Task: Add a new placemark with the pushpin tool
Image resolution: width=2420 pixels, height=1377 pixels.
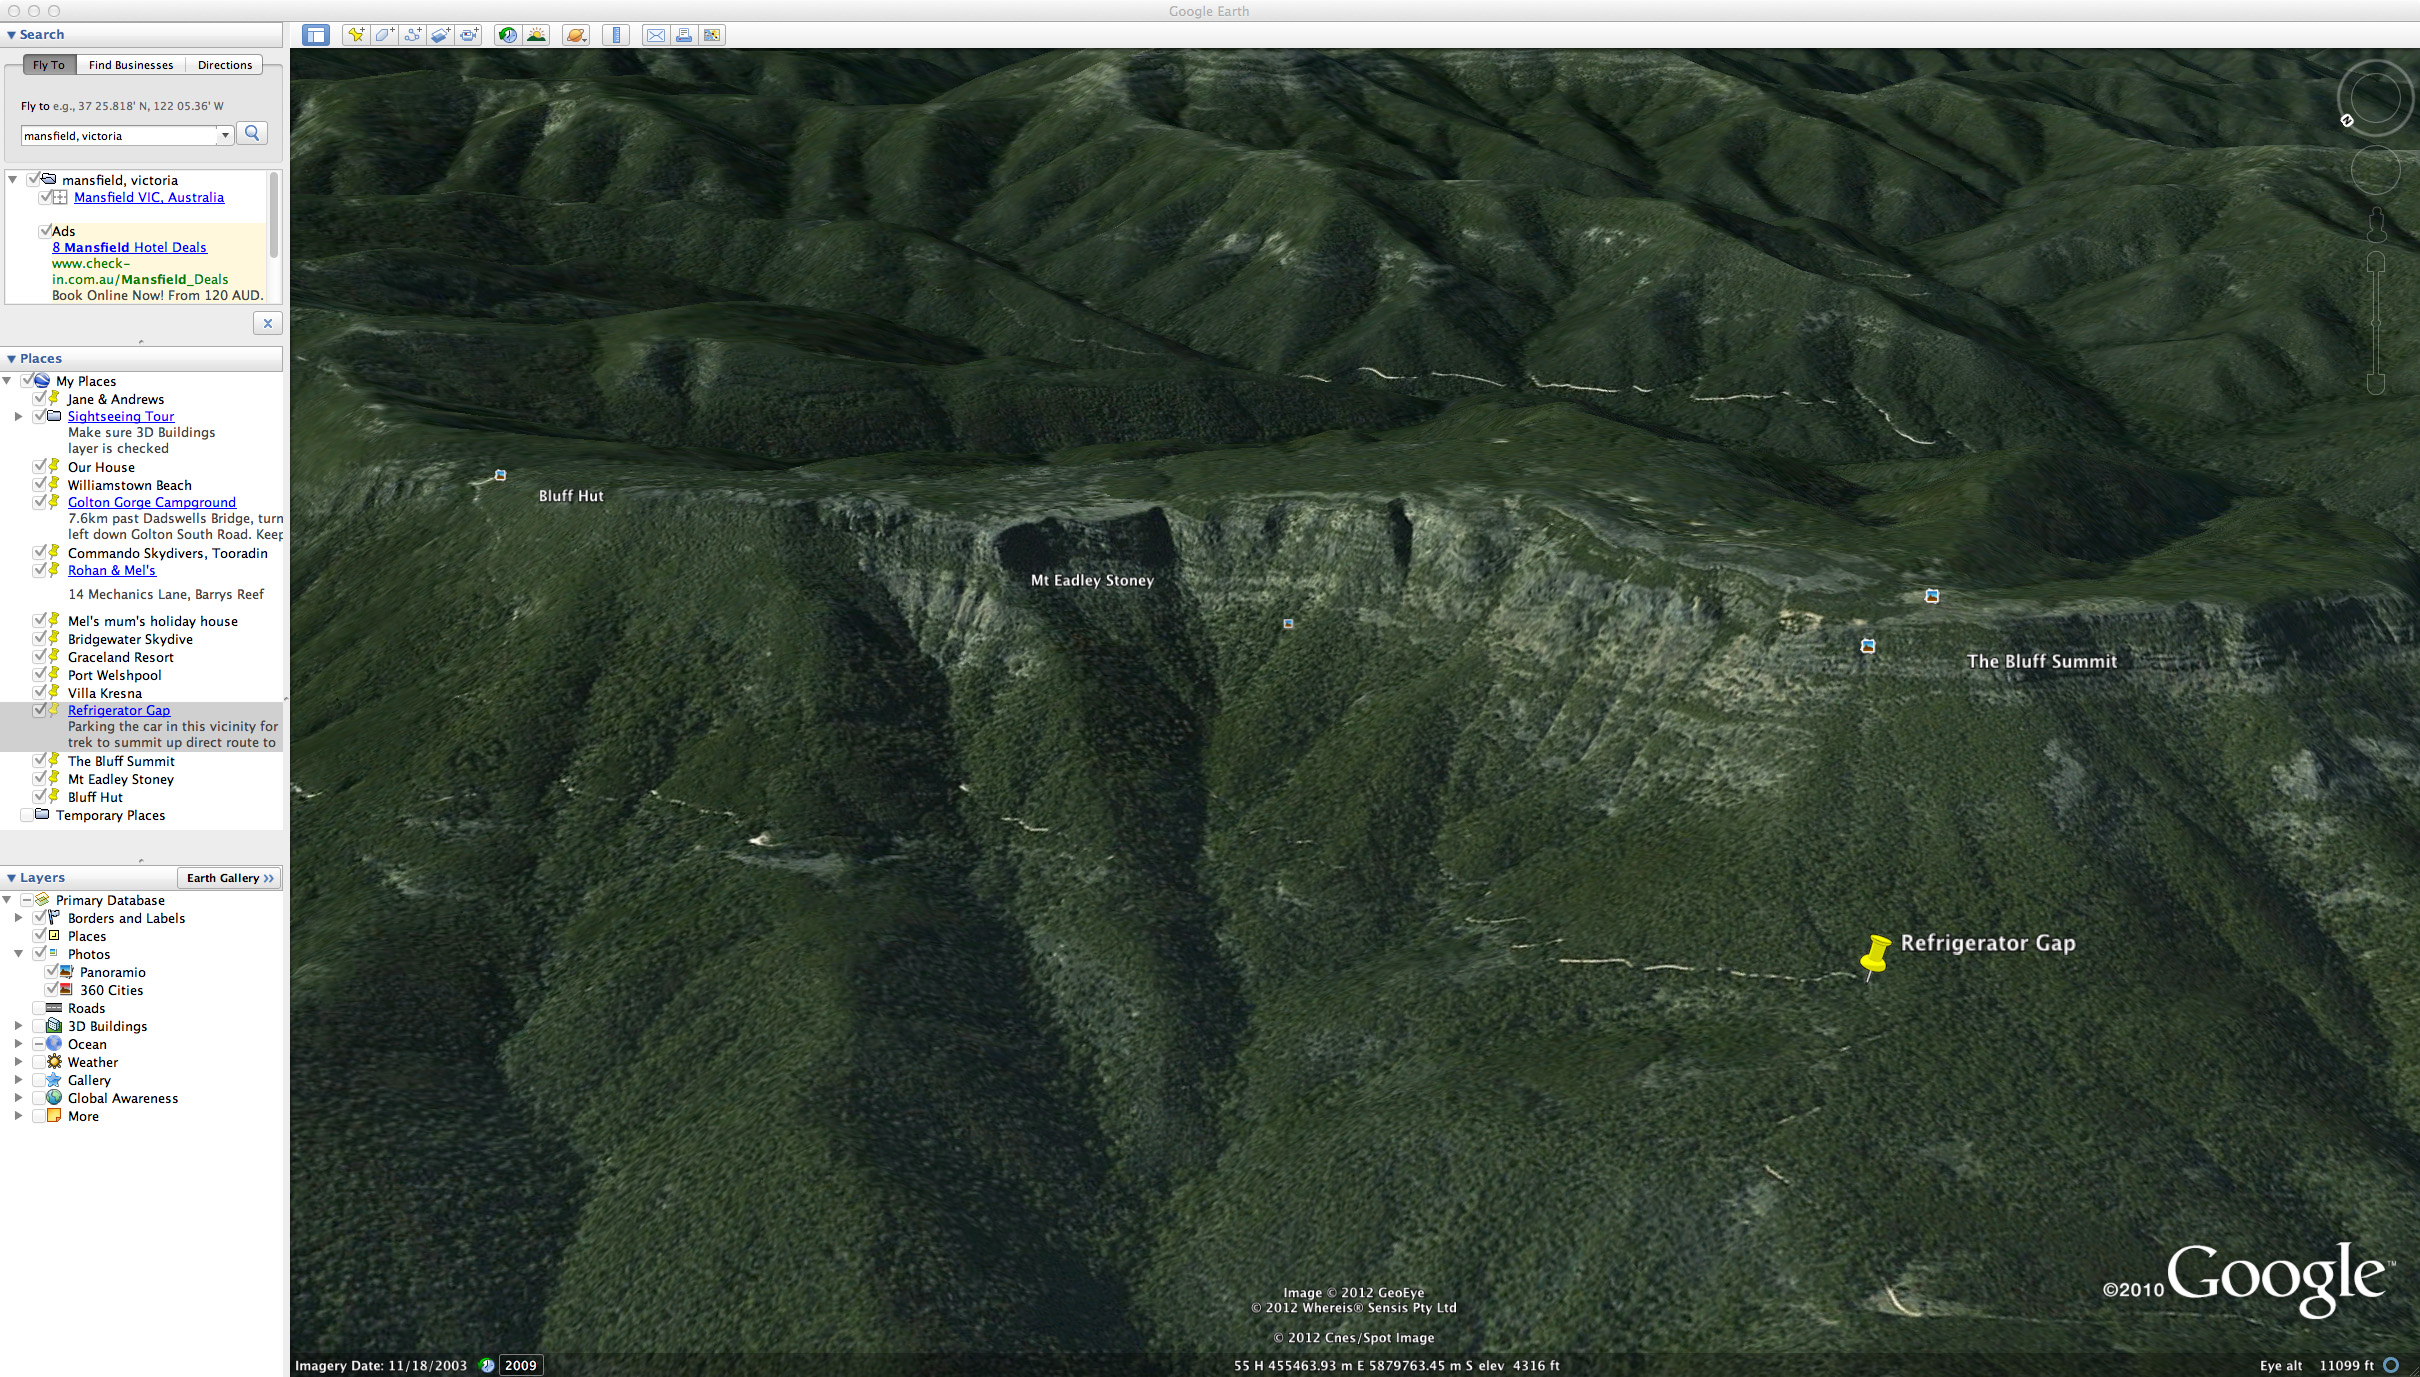Action: pos(355,35)
